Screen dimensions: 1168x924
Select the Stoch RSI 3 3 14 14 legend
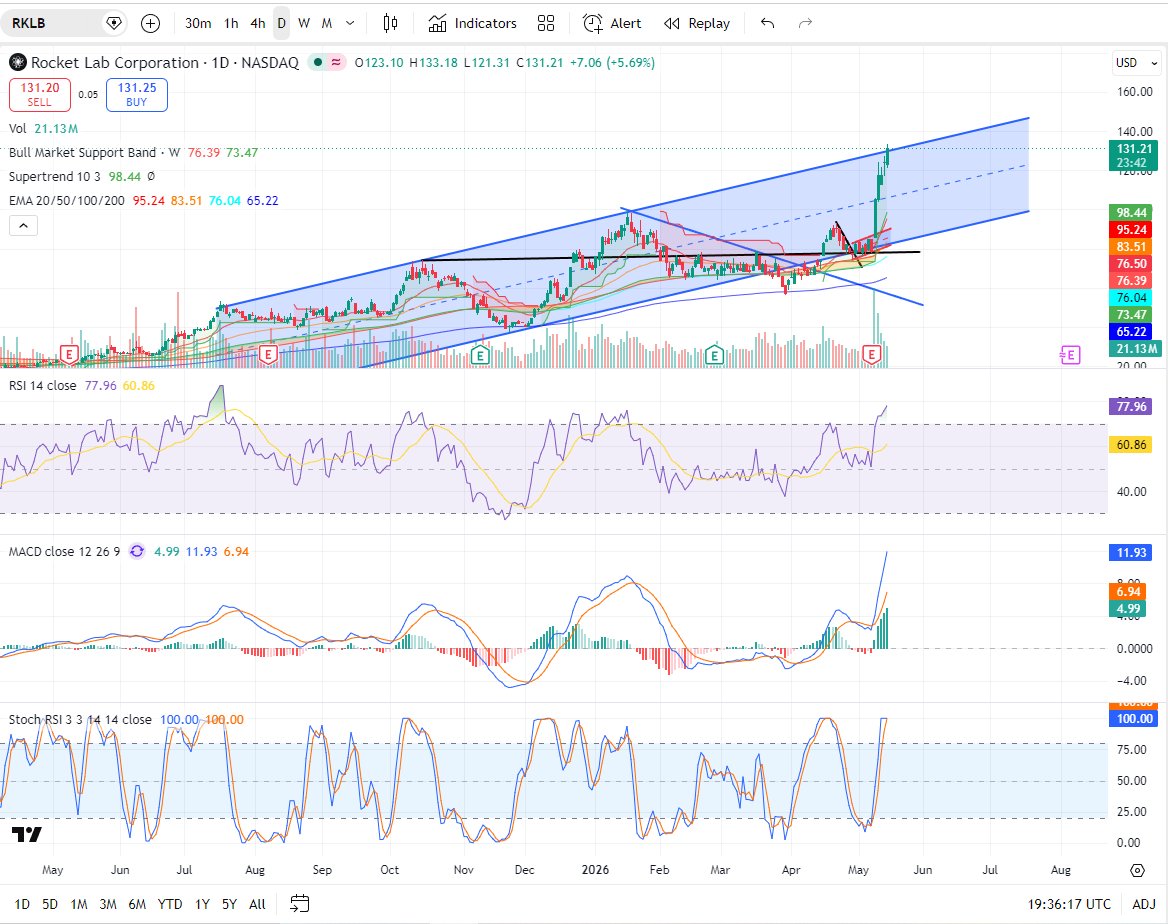80,719
